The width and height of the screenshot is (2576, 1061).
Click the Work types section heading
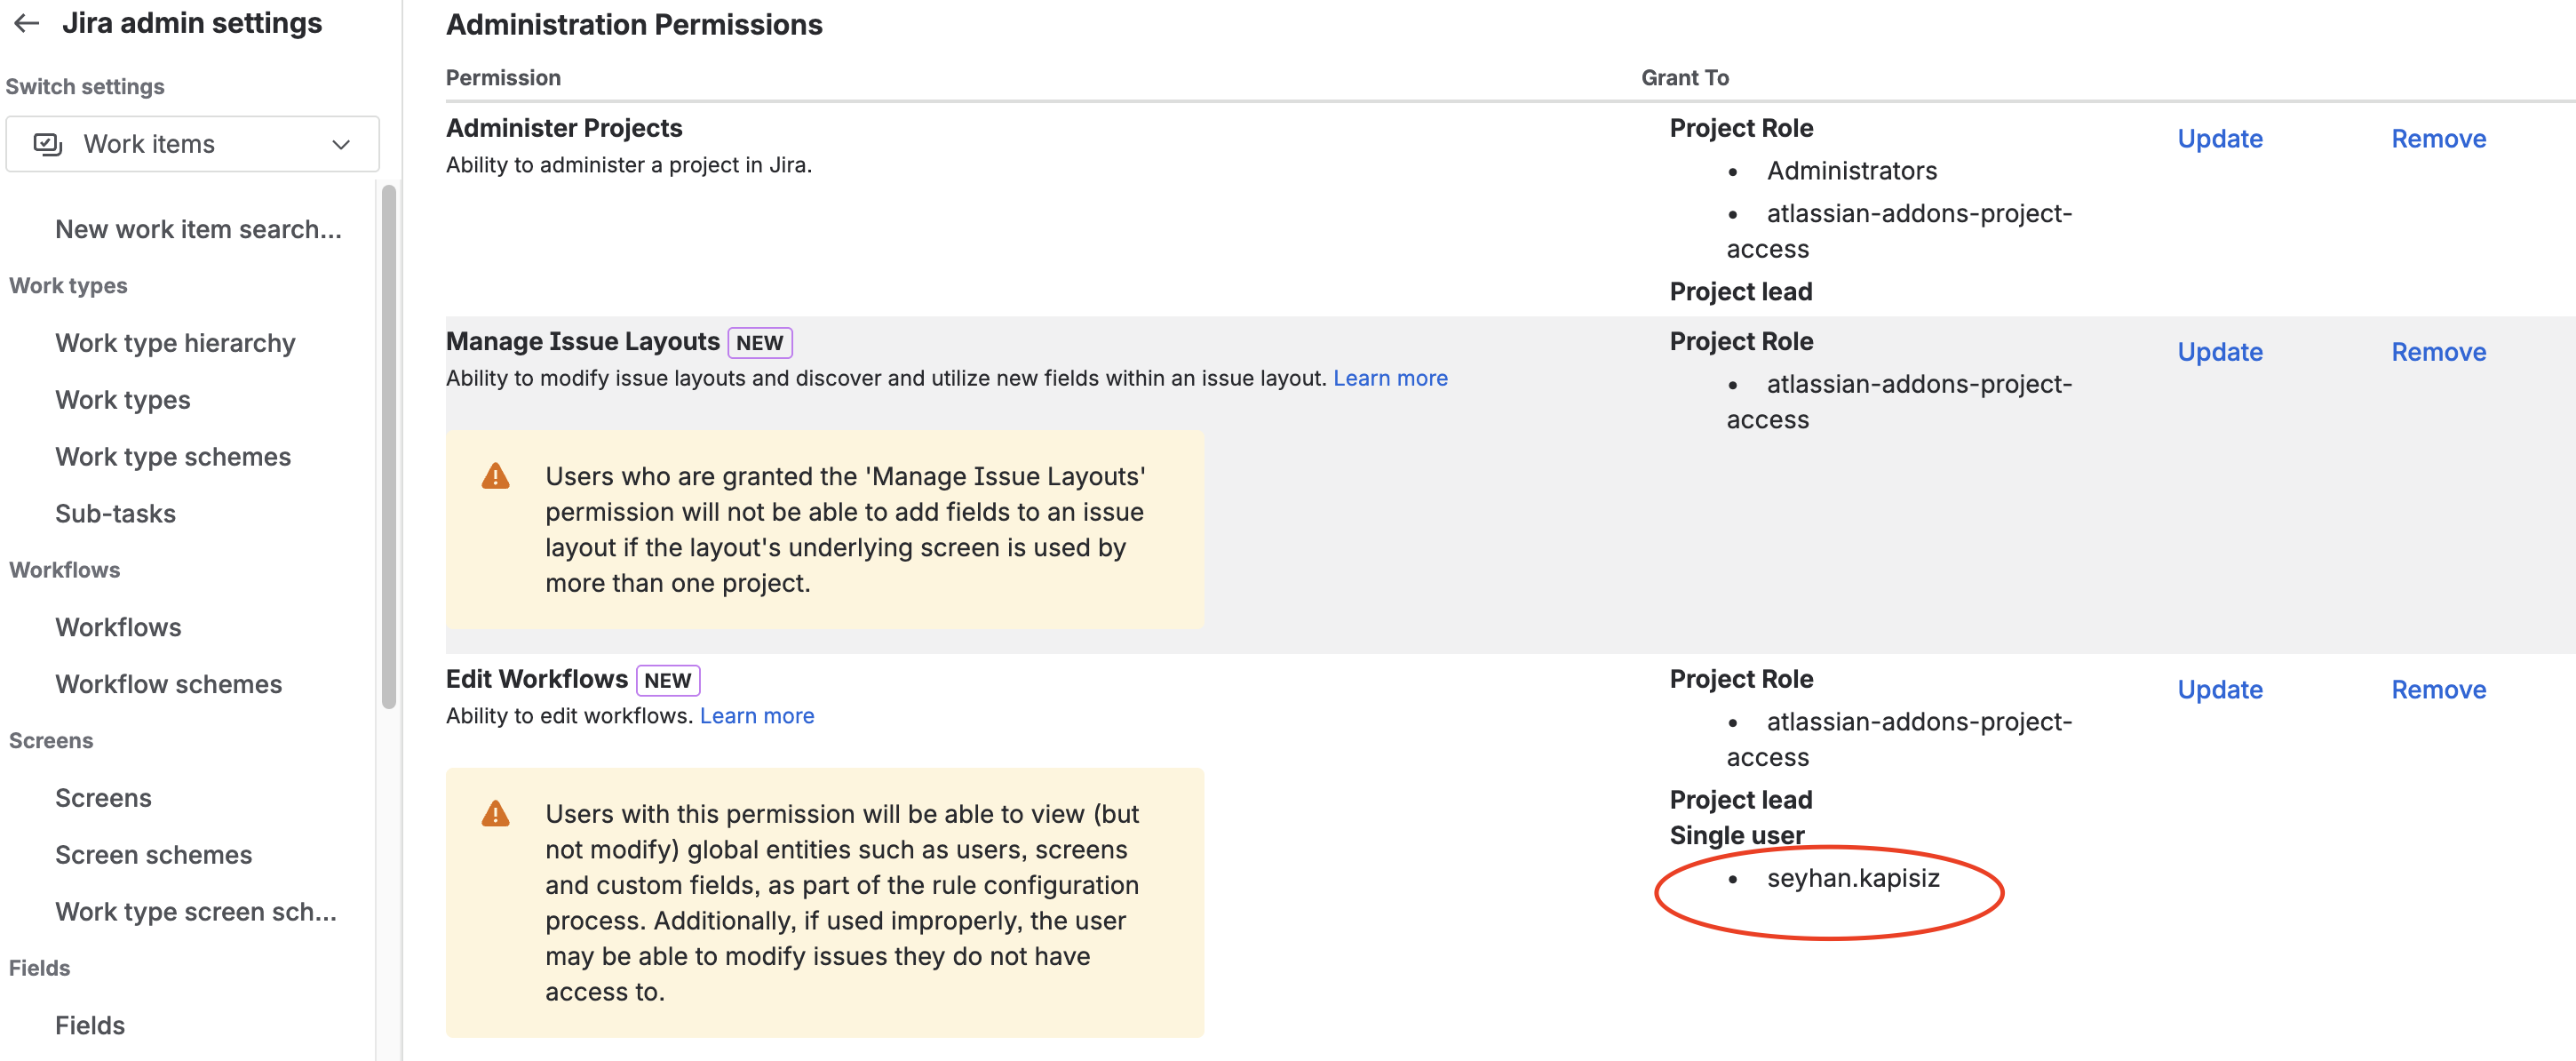click(68, 286)
